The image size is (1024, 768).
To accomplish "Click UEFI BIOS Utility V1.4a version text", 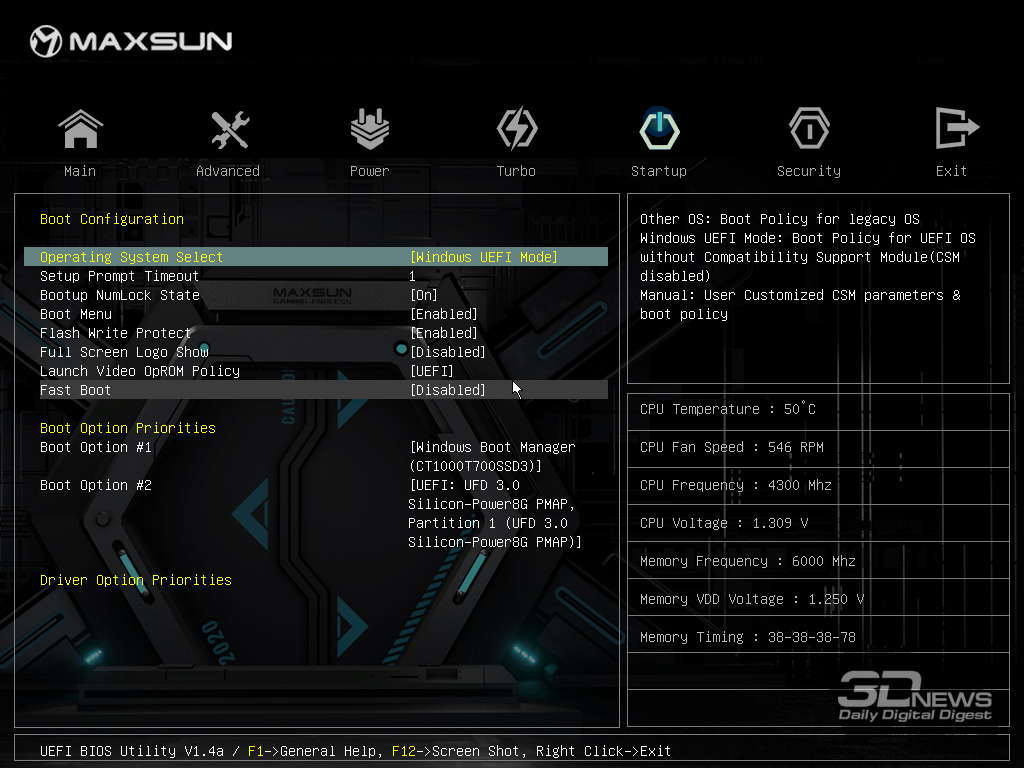I will [x=131, y=751].
